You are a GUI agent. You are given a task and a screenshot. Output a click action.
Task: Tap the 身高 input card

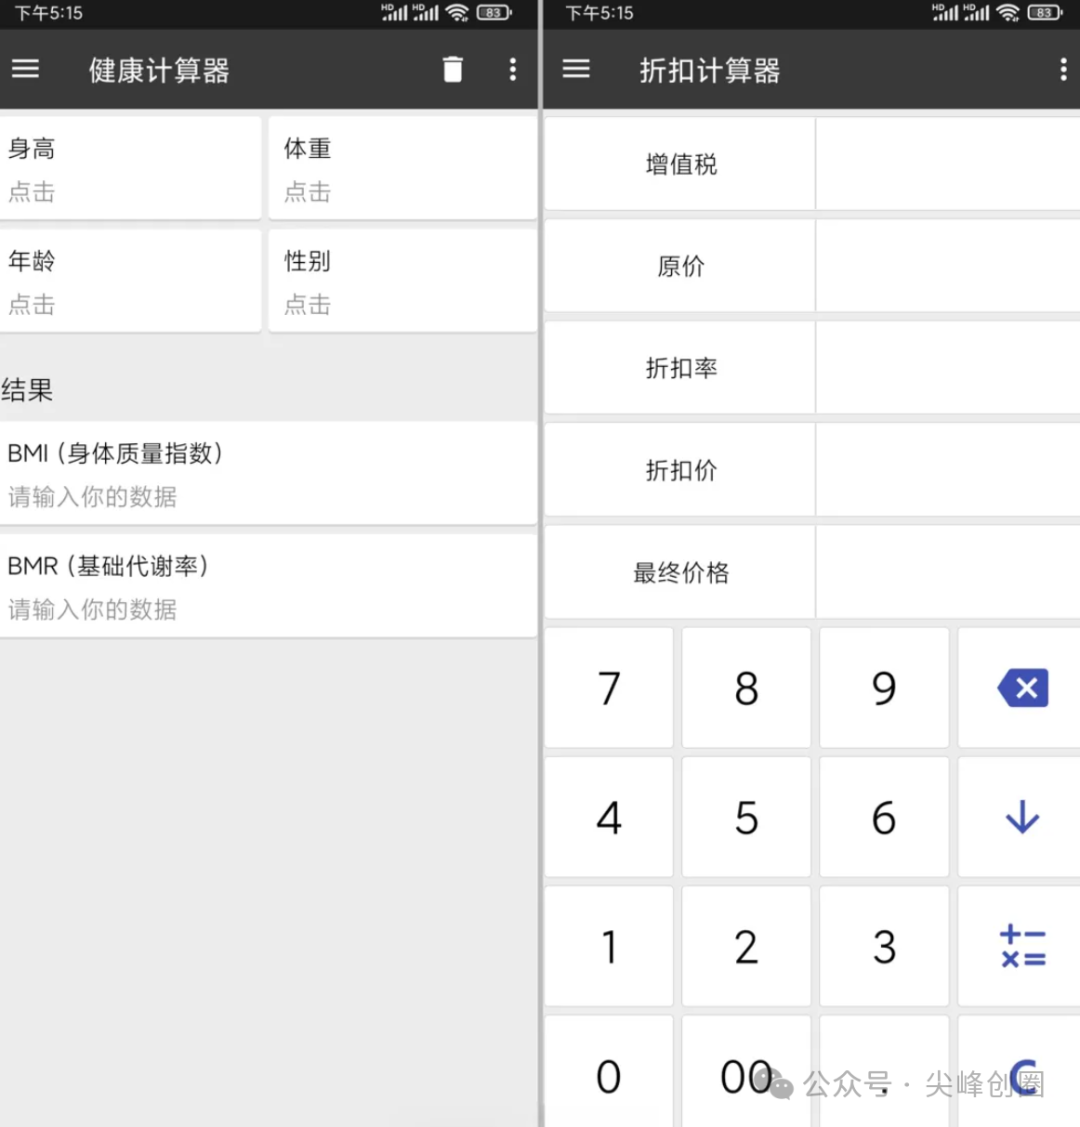(130, 168)
